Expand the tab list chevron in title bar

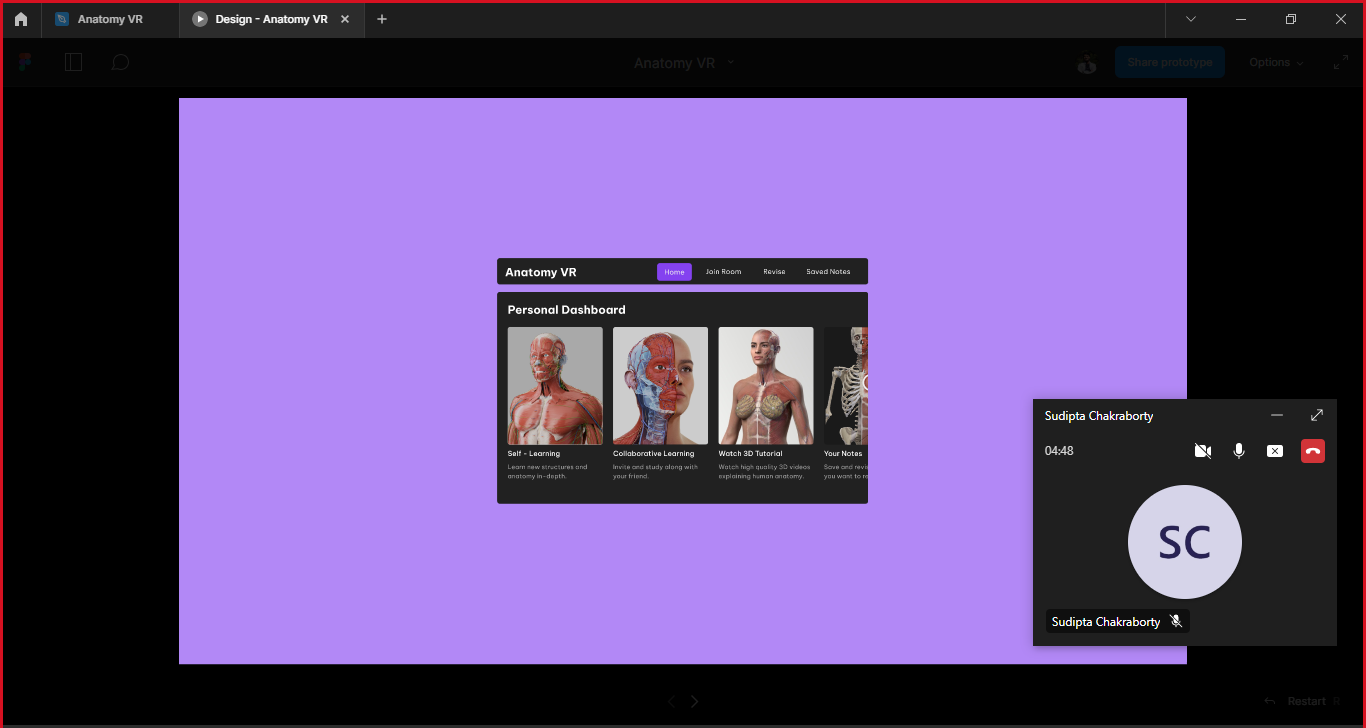click(1190, 19)
